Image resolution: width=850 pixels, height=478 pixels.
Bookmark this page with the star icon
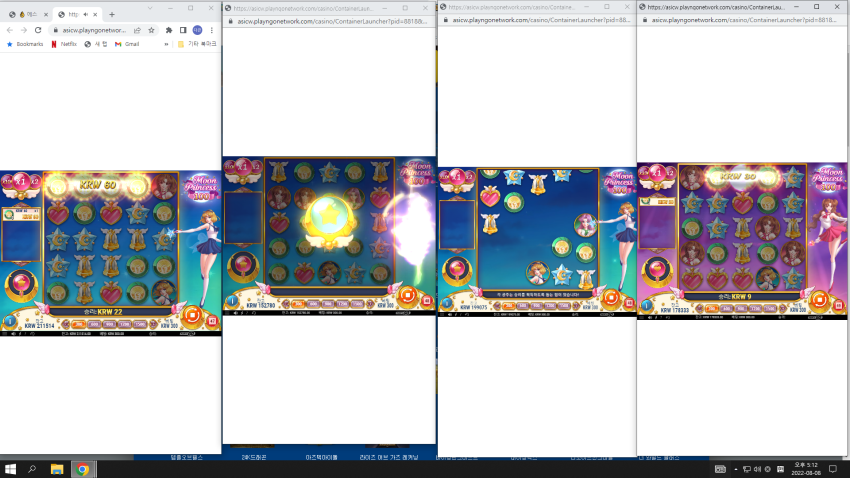(x=151, y=30)
